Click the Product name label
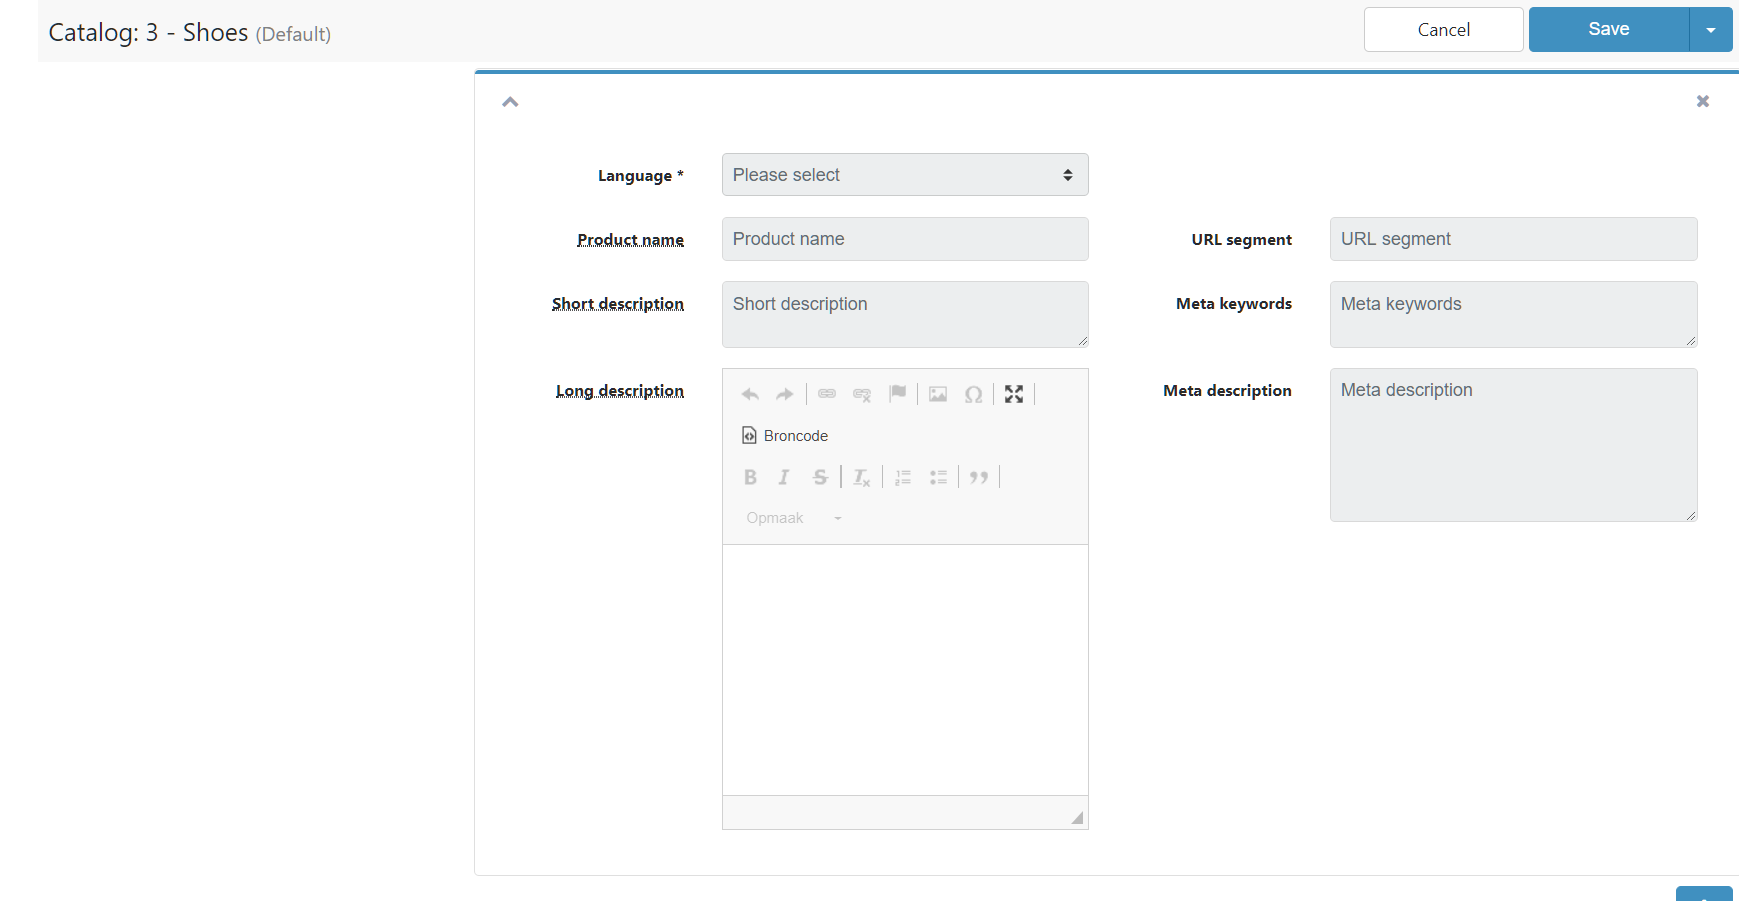The image size is (1739, 901). (630, 240)
